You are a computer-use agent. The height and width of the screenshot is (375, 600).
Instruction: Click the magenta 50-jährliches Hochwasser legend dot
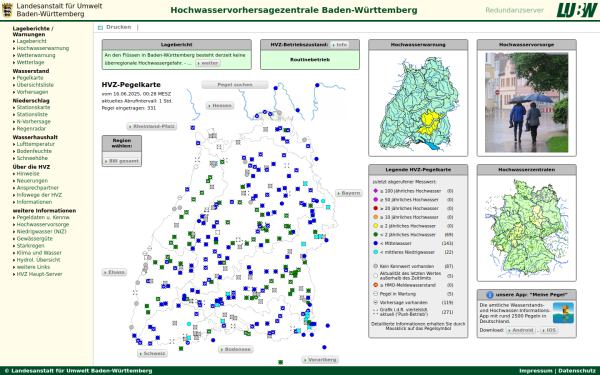[x=375, y=199]
